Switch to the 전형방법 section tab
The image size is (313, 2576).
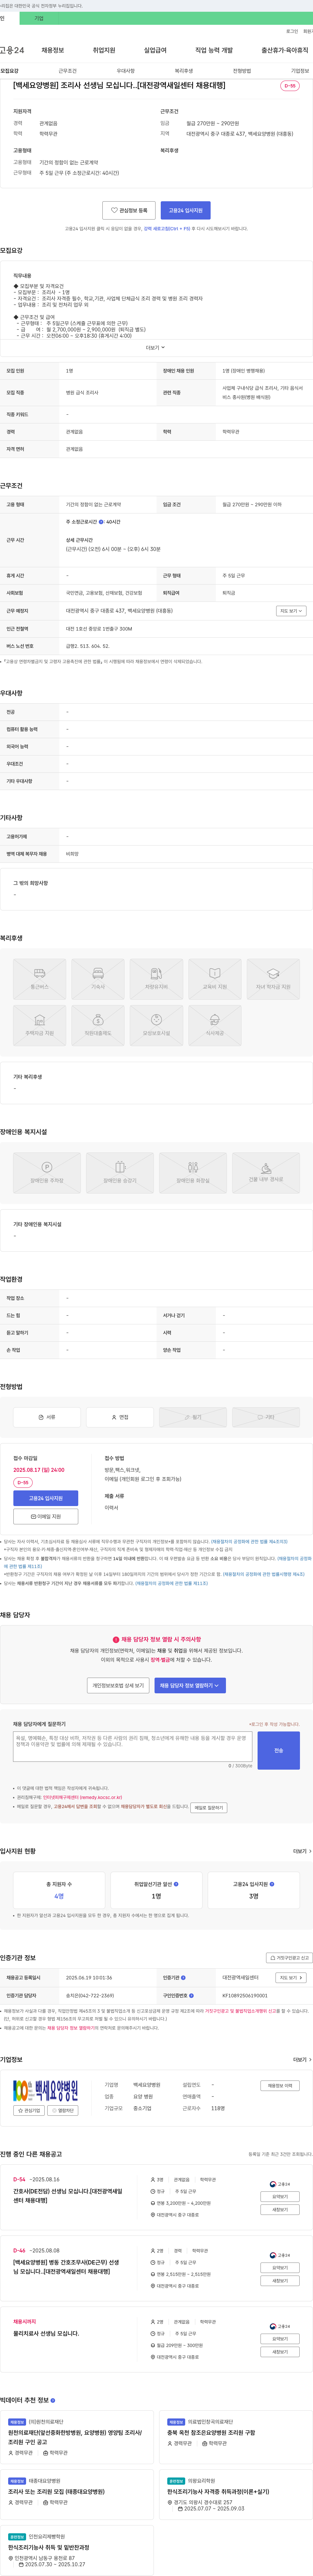click(x=242, y=71)
